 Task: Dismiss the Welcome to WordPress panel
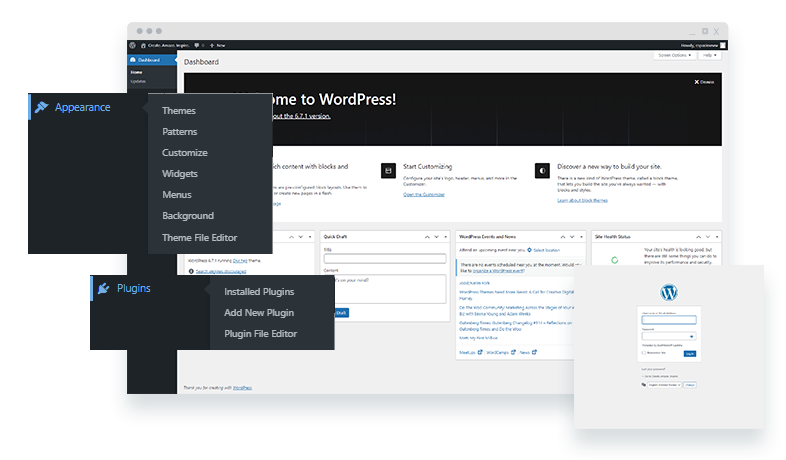click(704, 82)
